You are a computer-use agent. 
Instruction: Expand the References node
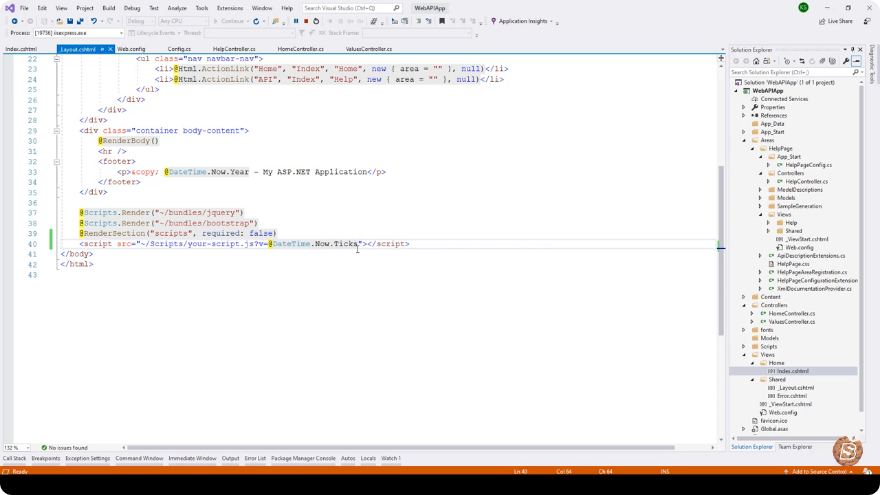[744, 116]
